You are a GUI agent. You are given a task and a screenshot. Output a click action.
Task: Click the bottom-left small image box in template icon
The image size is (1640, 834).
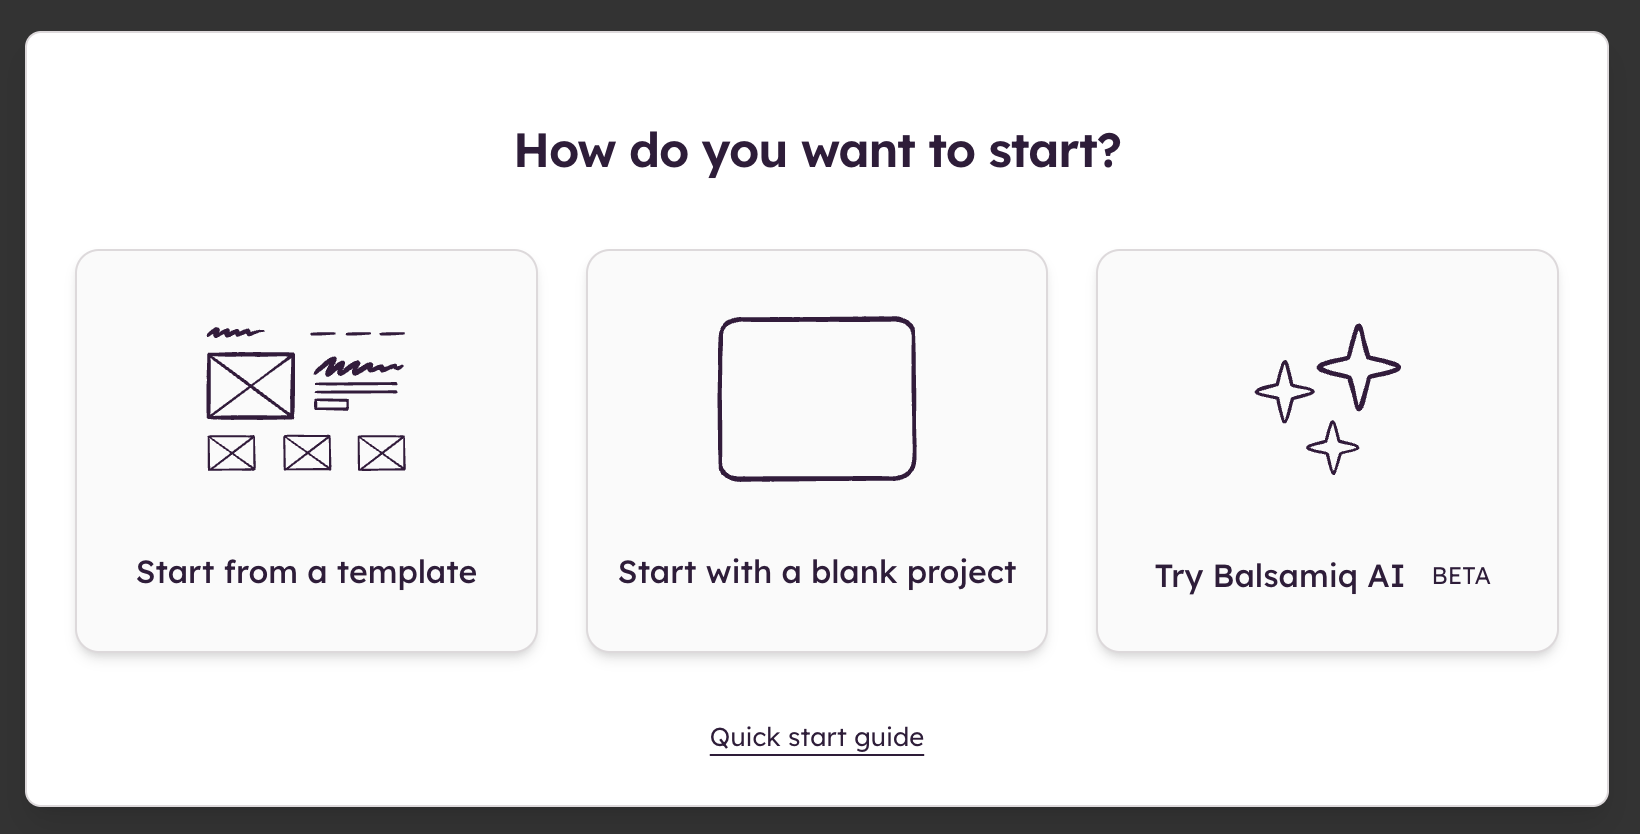pos(231,453)
